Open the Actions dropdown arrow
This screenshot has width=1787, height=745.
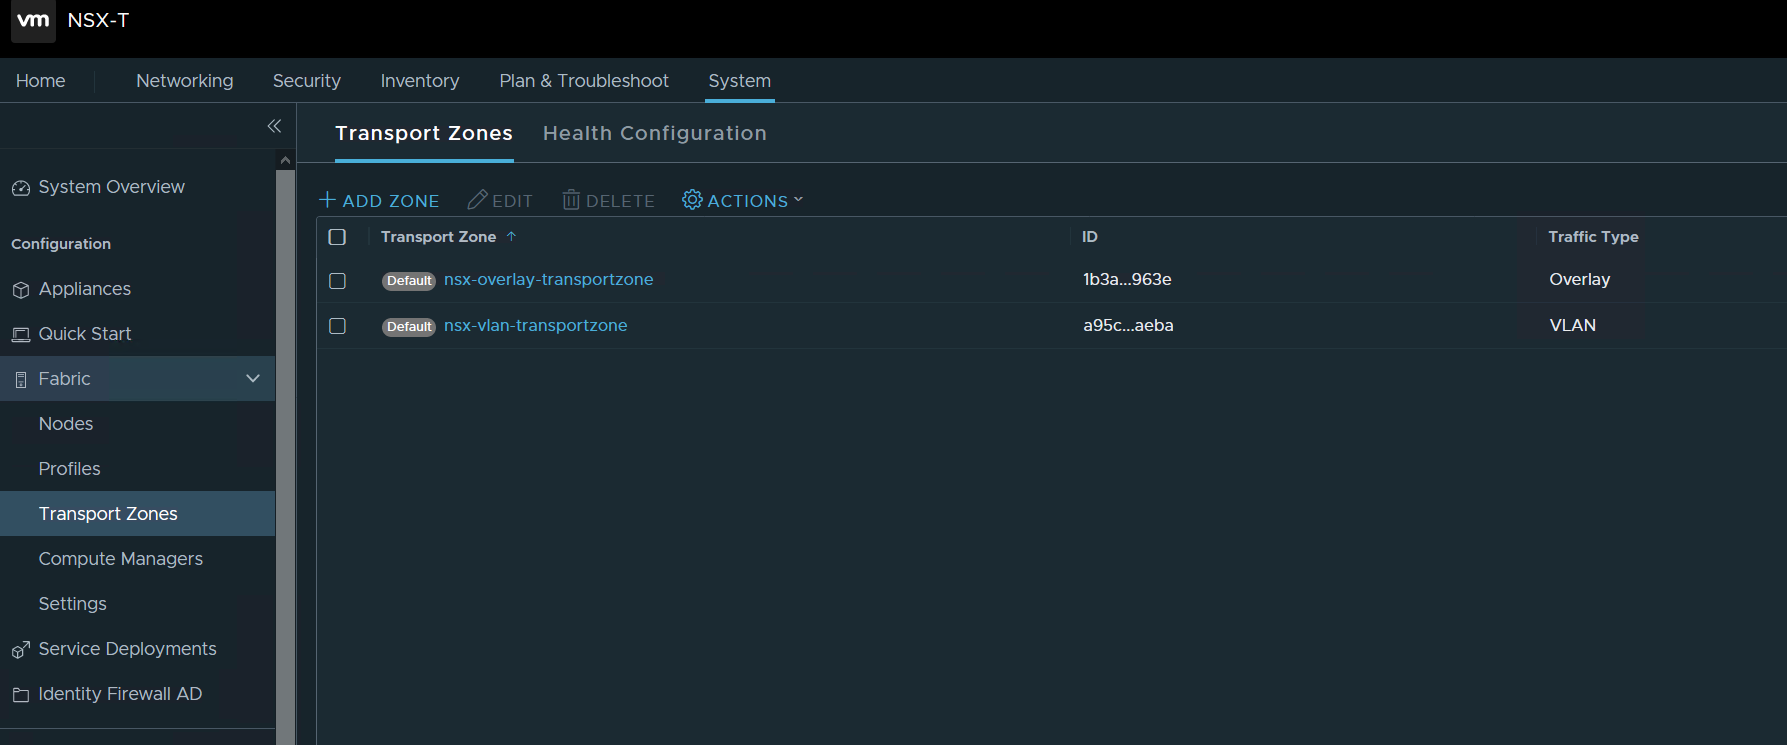(x=798, y=200)
